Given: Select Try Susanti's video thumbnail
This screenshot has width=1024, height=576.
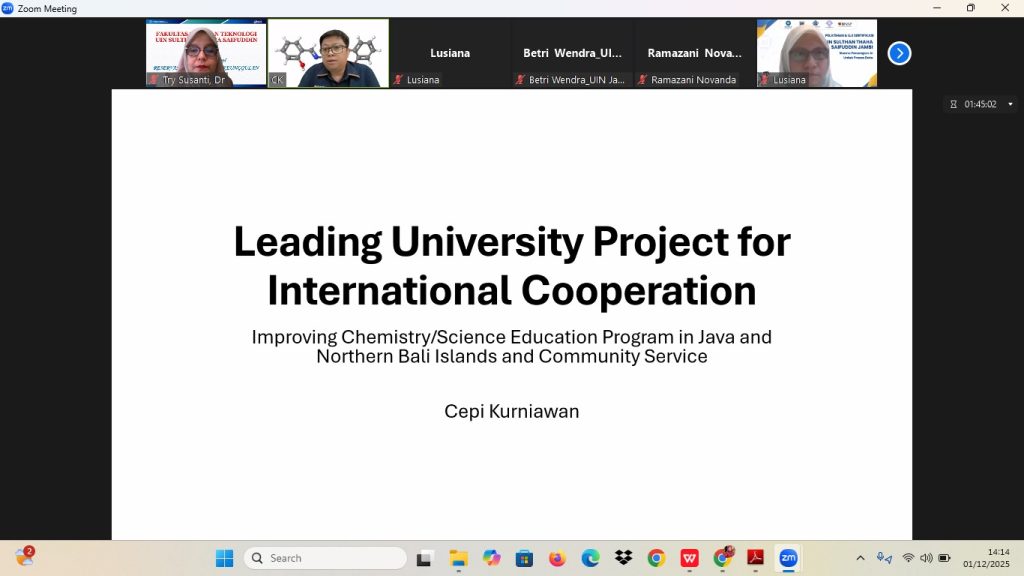Looking at the screenshot, I should tap(206, 53).
